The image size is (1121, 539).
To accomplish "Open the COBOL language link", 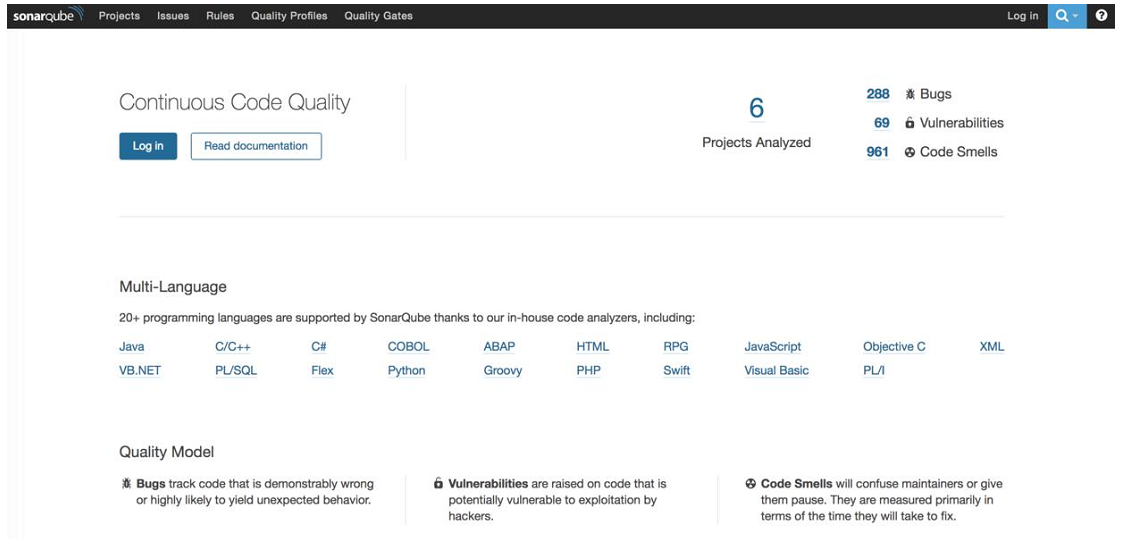I will click(409, 347).
